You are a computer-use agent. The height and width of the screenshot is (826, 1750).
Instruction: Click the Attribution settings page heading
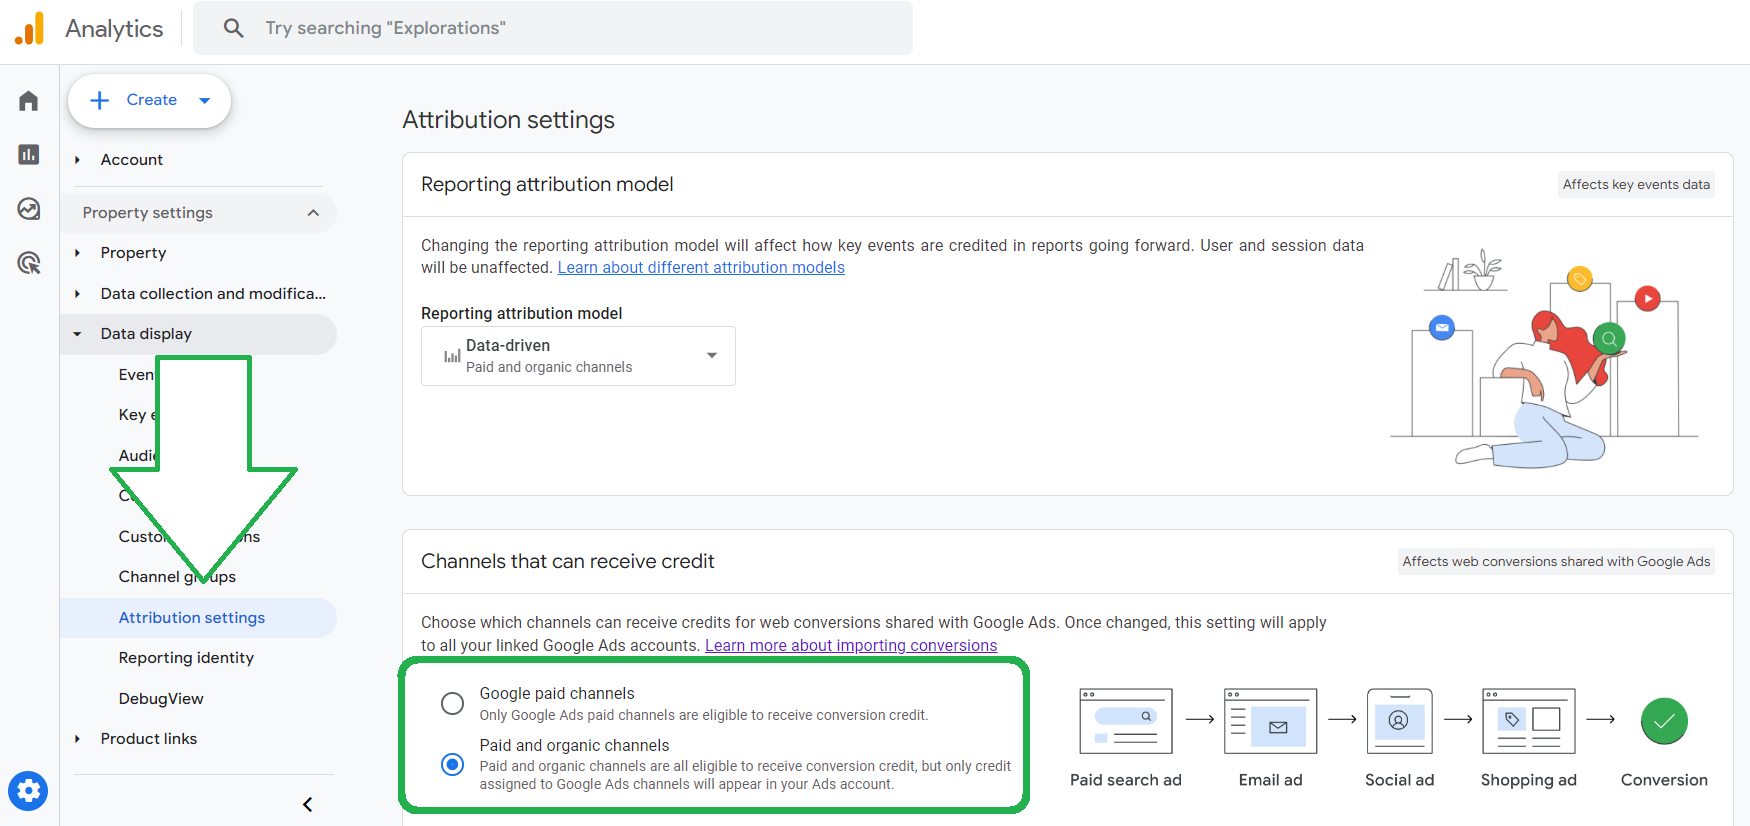tap(508, 120)
